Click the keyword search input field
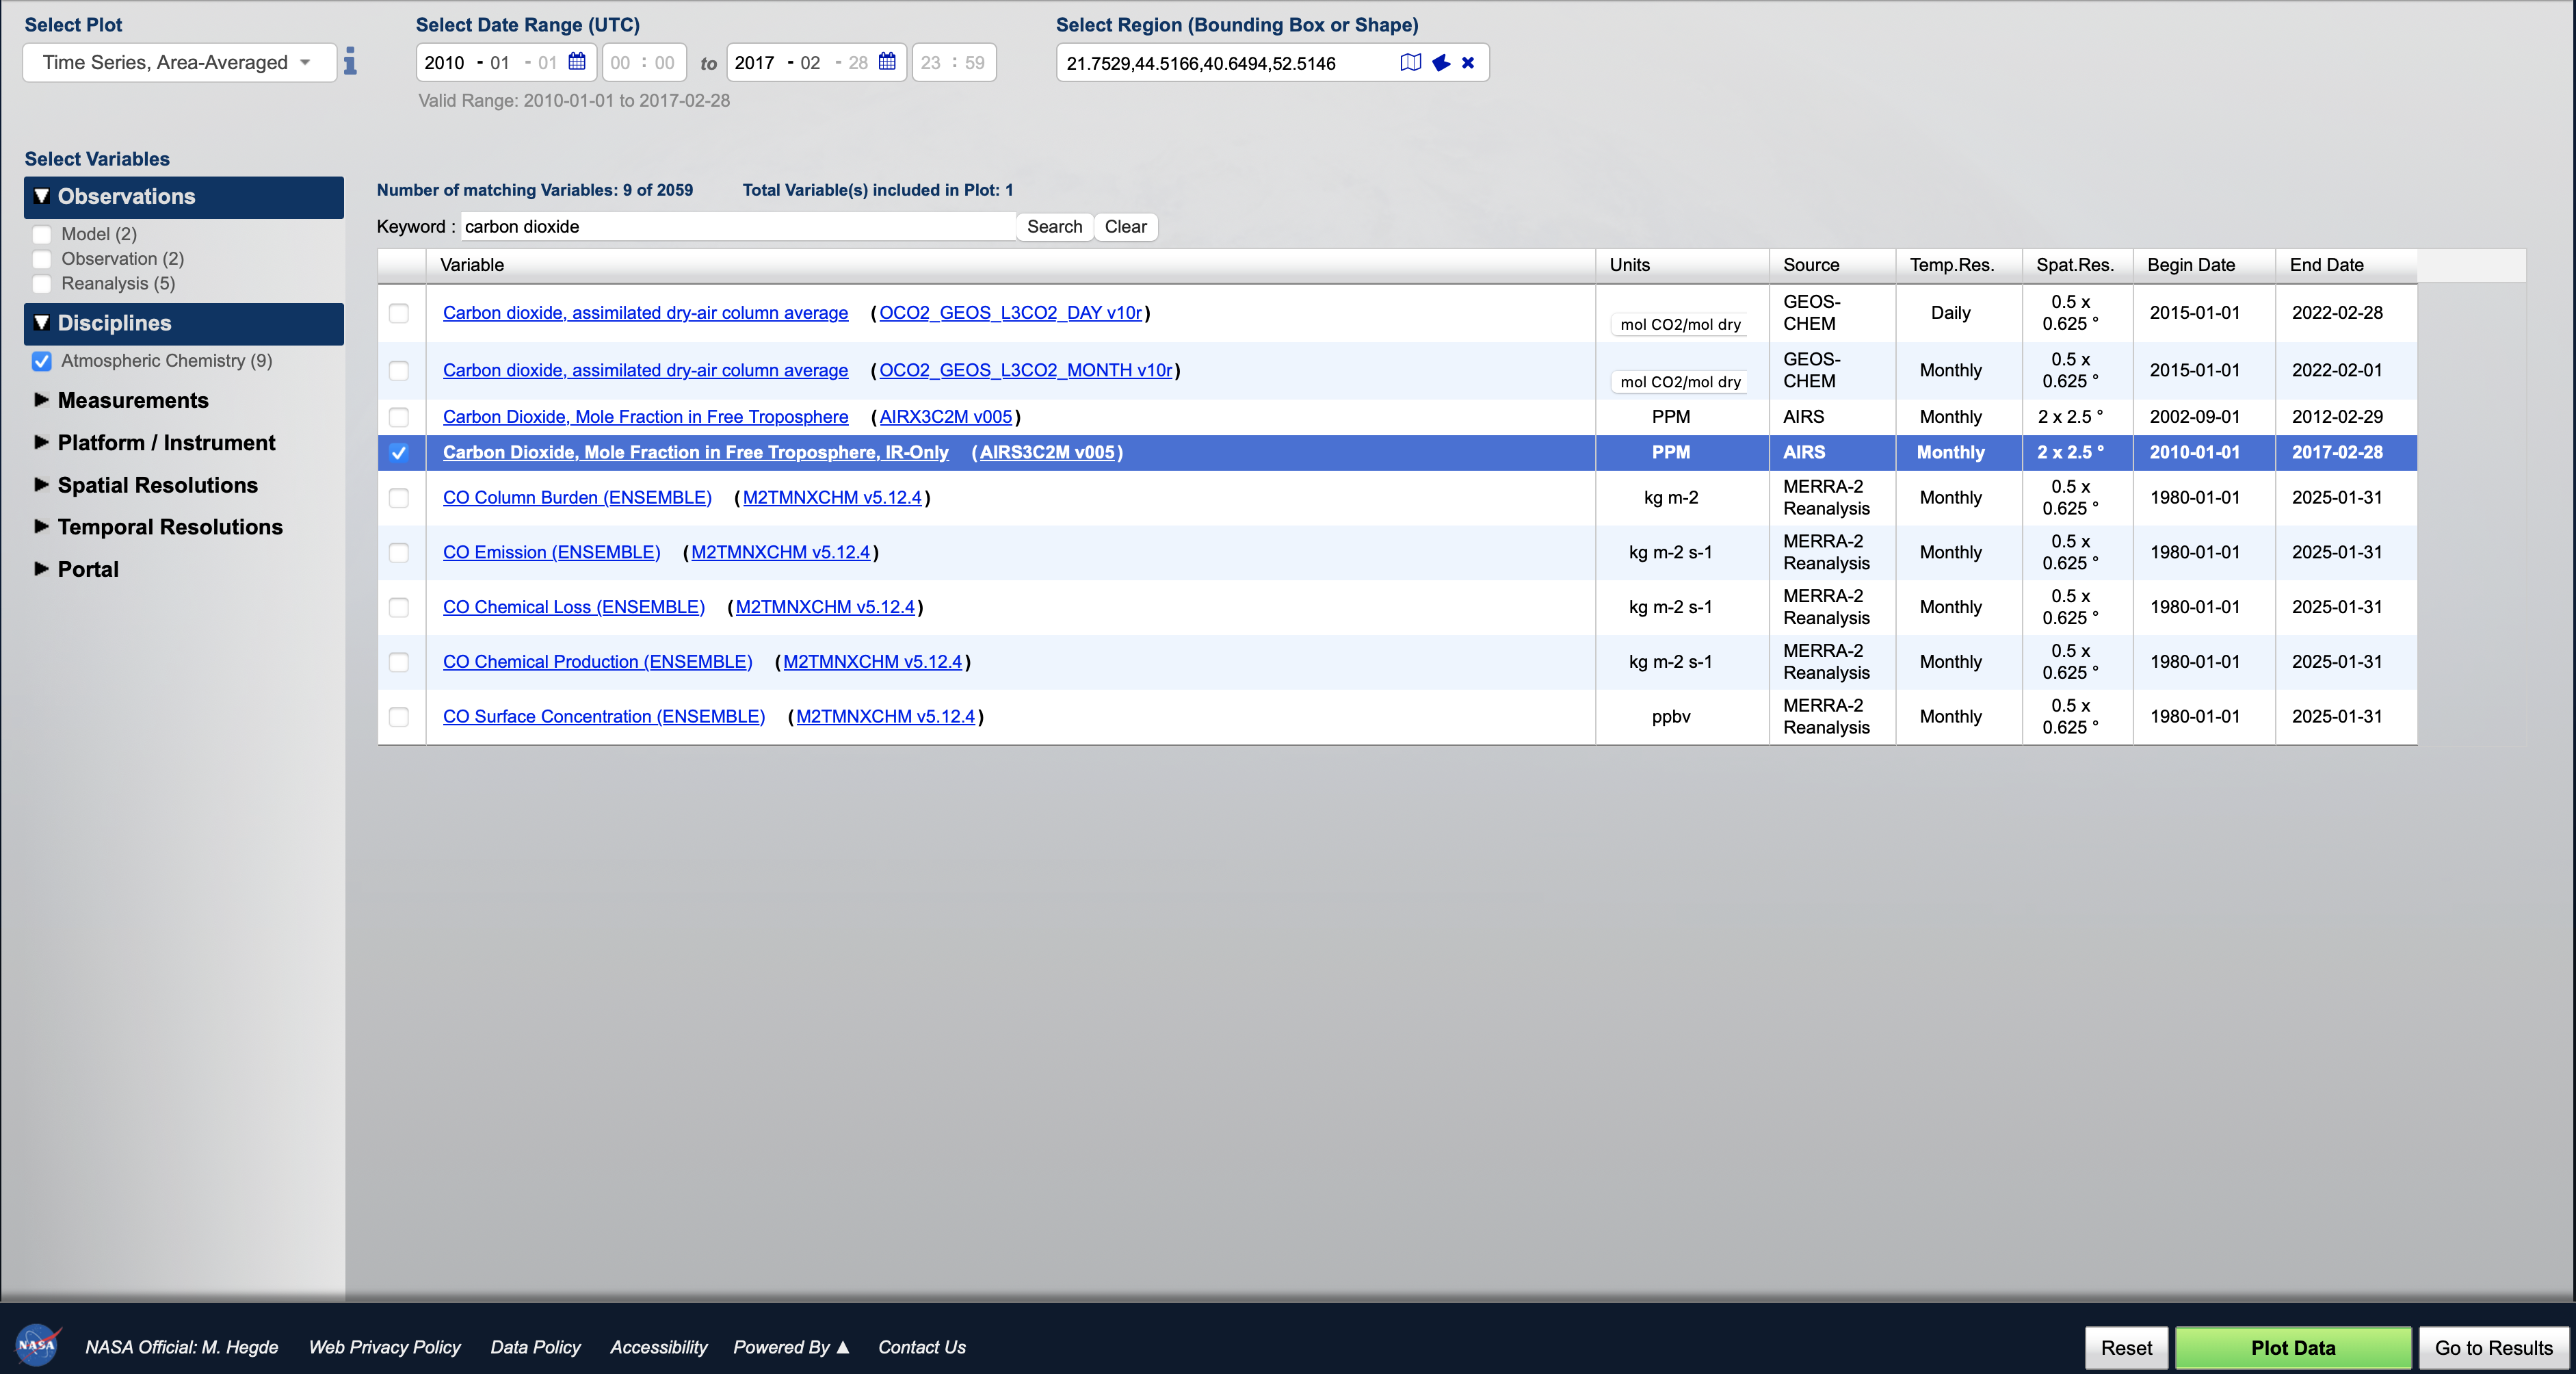2576x1374 pixels. point(738,227)
